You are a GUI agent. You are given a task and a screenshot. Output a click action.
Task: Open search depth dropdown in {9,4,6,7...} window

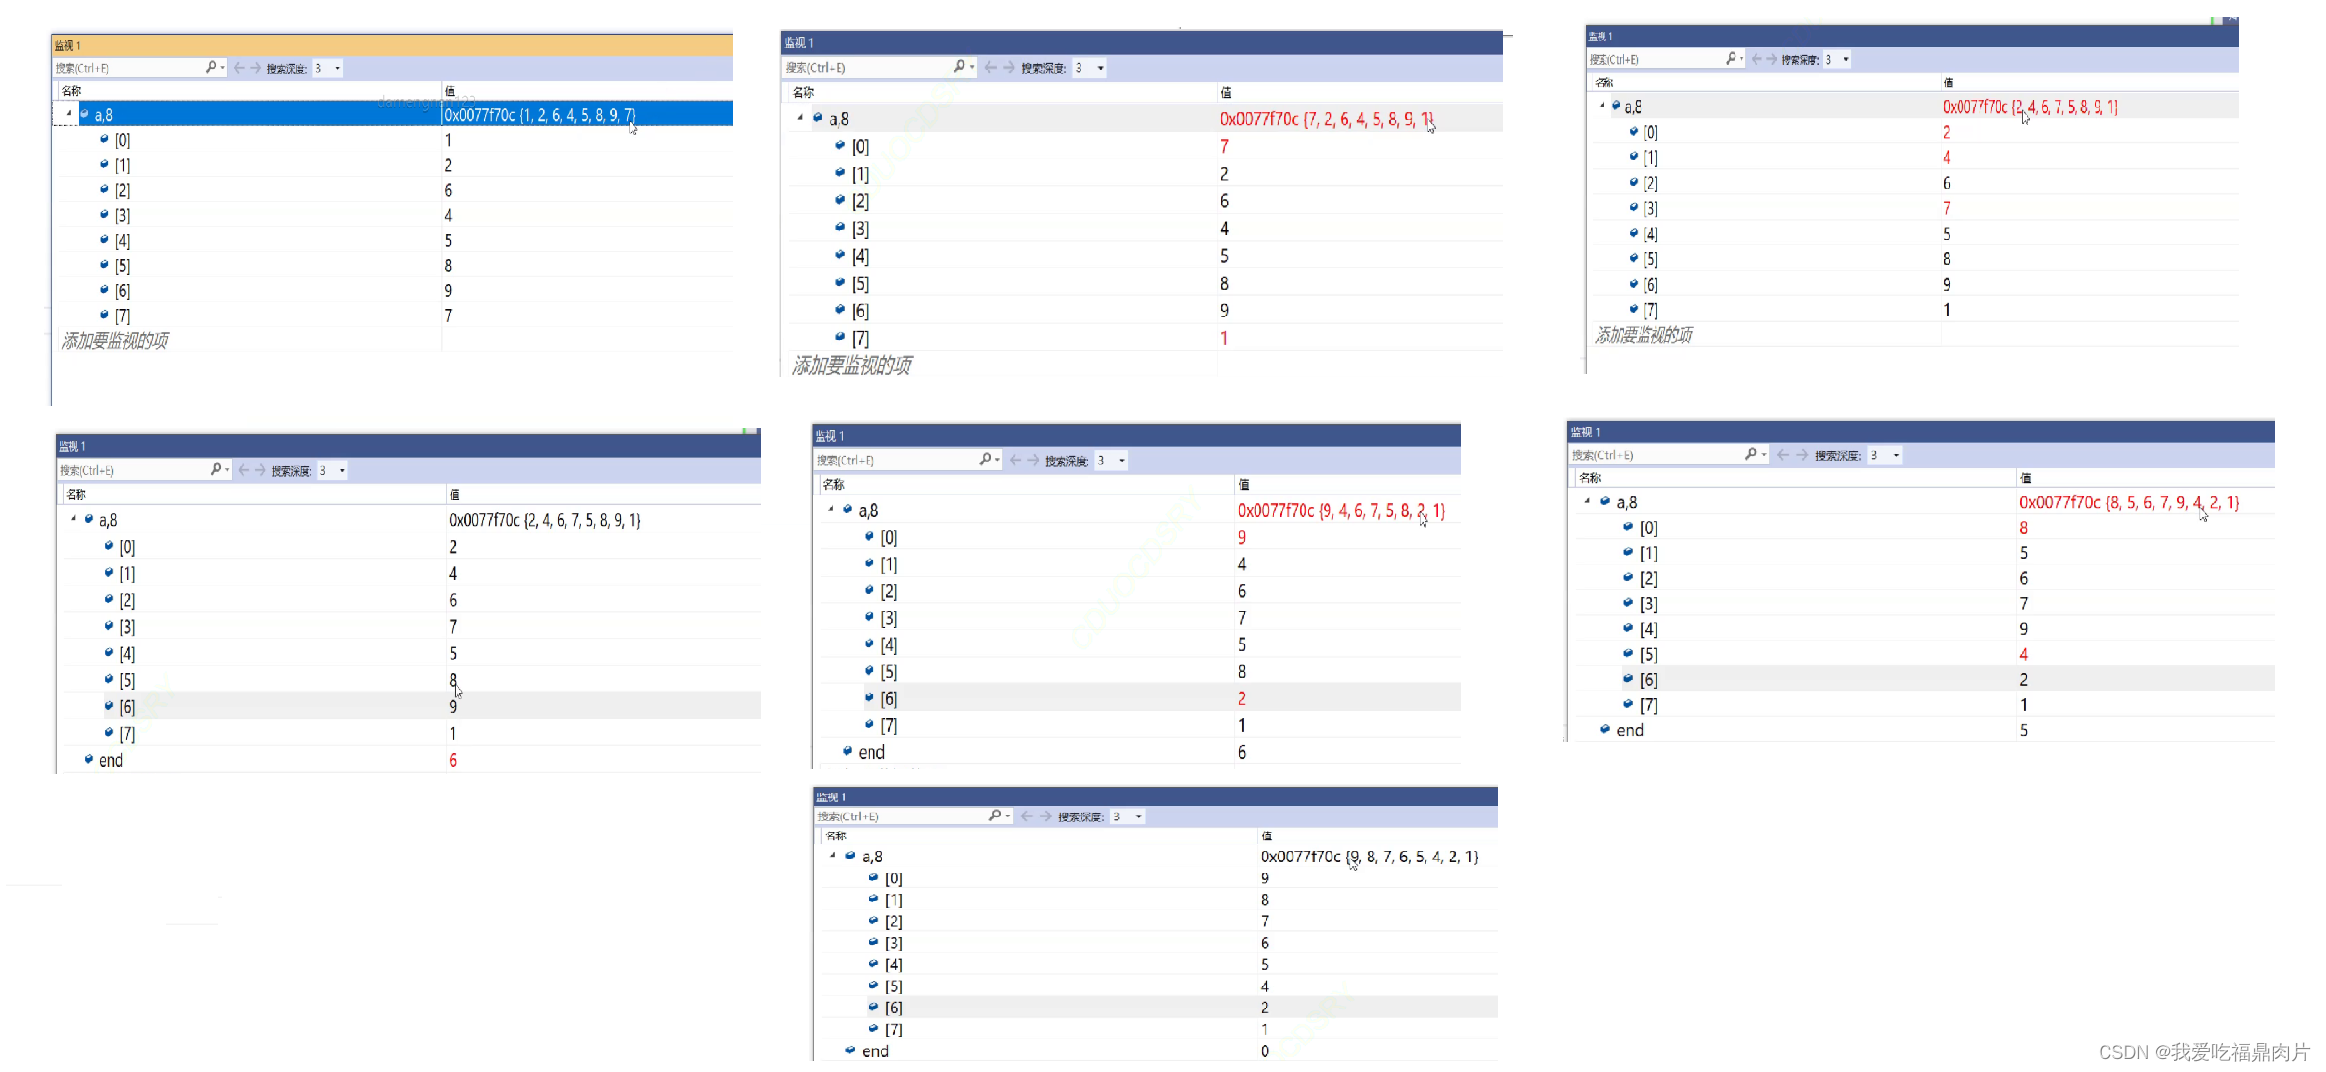[x=1122, y=460]
